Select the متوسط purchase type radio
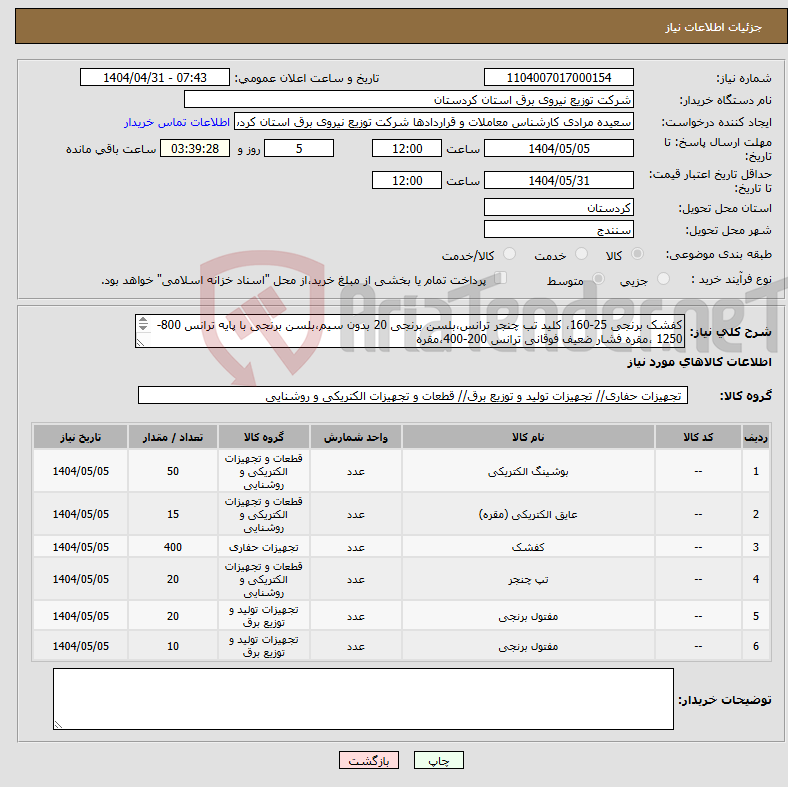The image size is (788, 787). 598,278
